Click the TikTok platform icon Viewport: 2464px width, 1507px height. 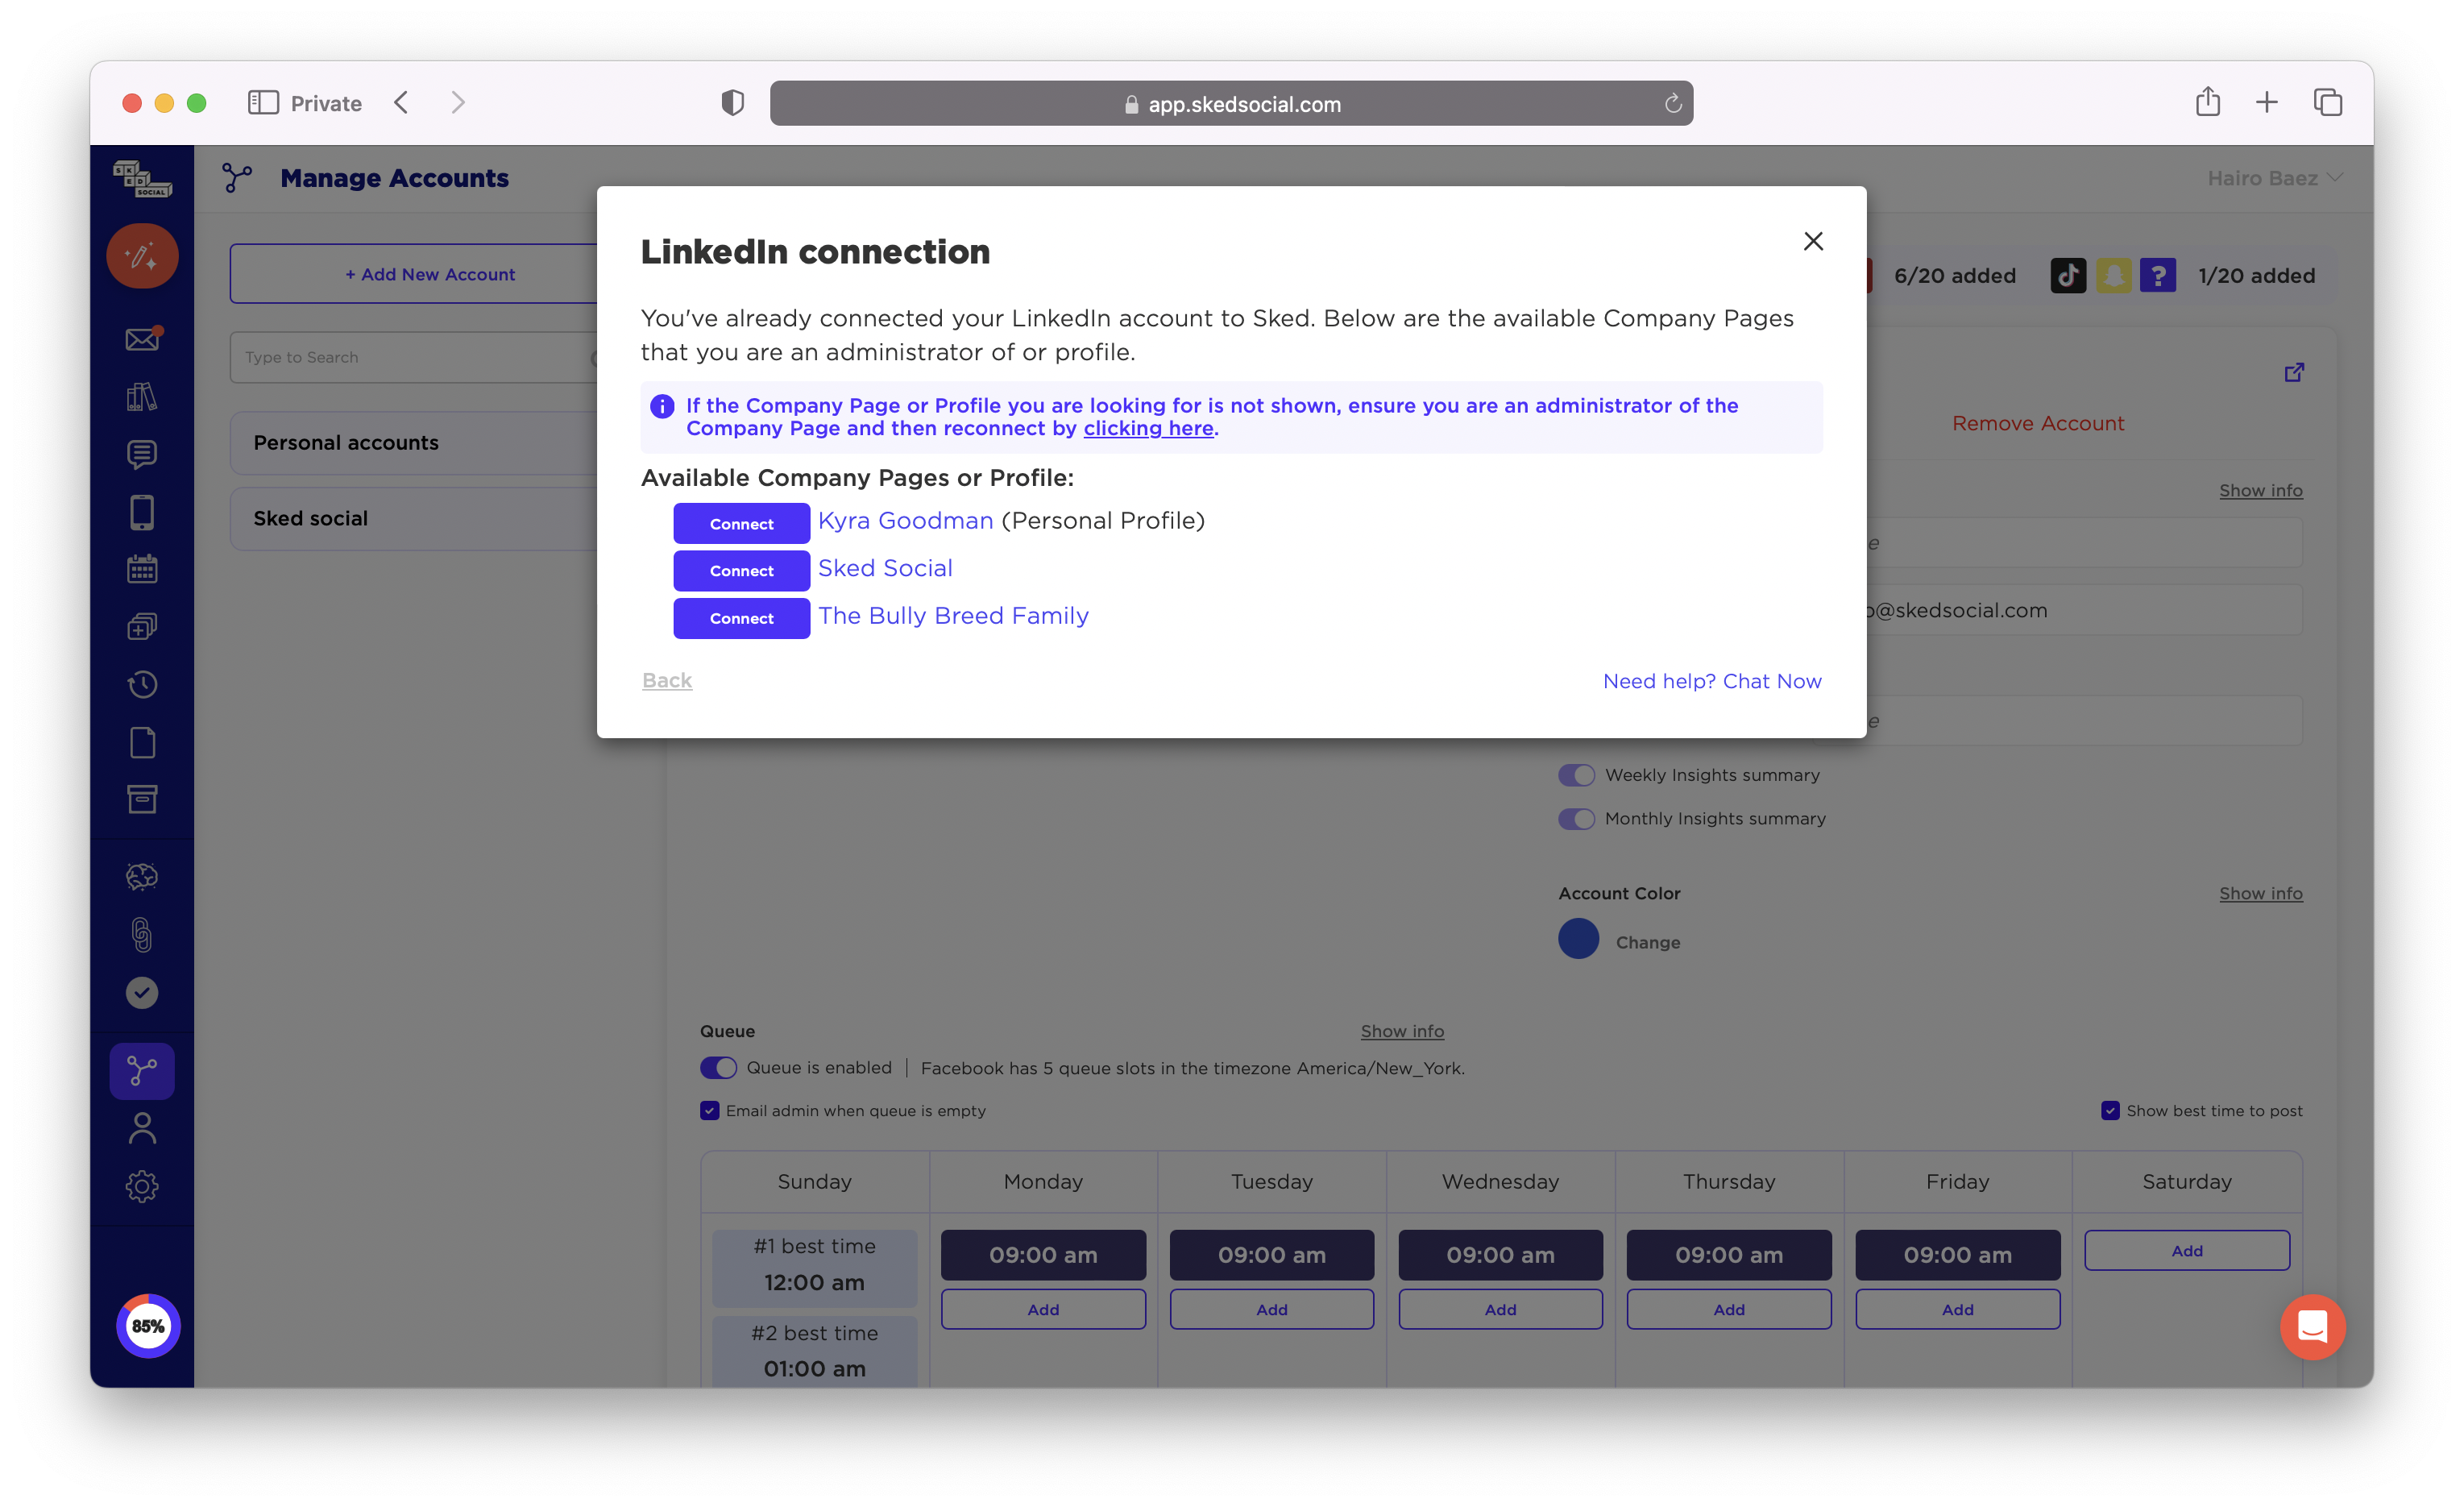2068,275
